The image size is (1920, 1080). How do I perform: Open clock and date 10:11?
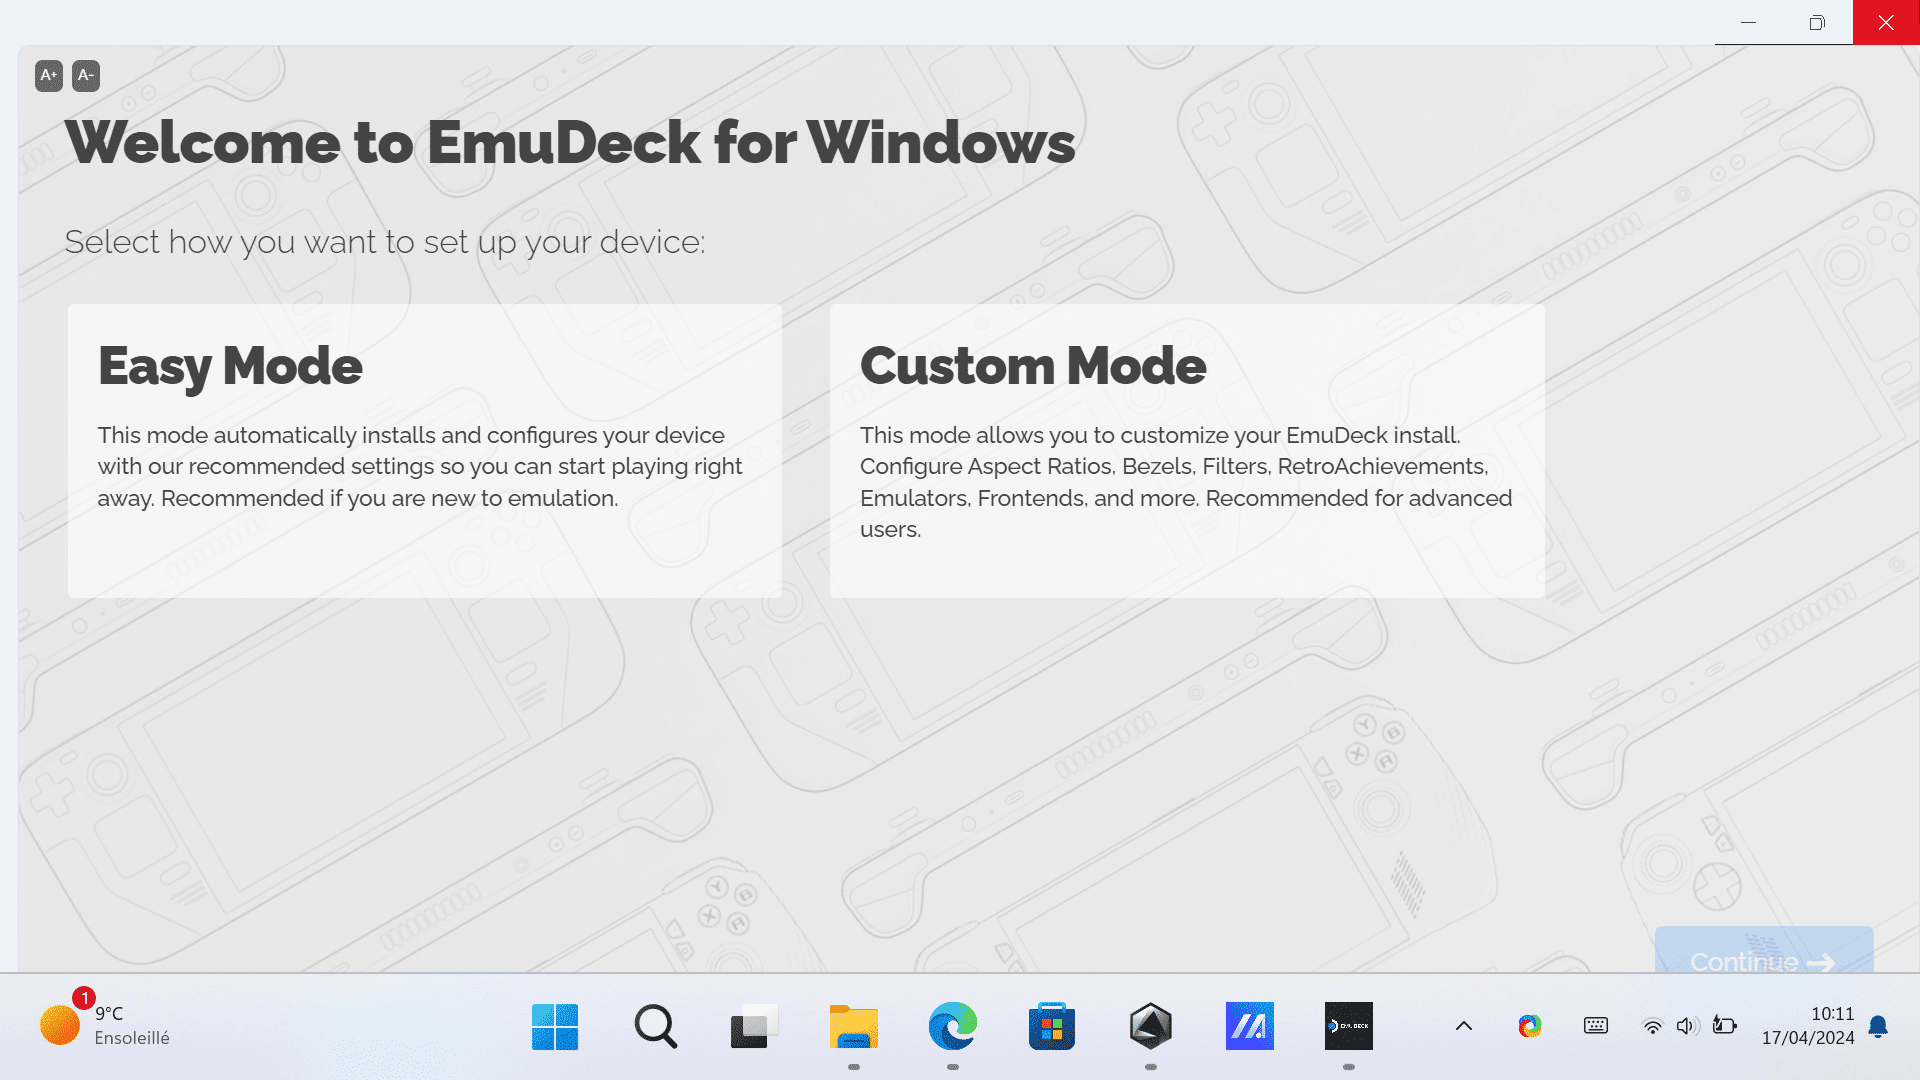pyautogui.click(x=1808, y=1026)
